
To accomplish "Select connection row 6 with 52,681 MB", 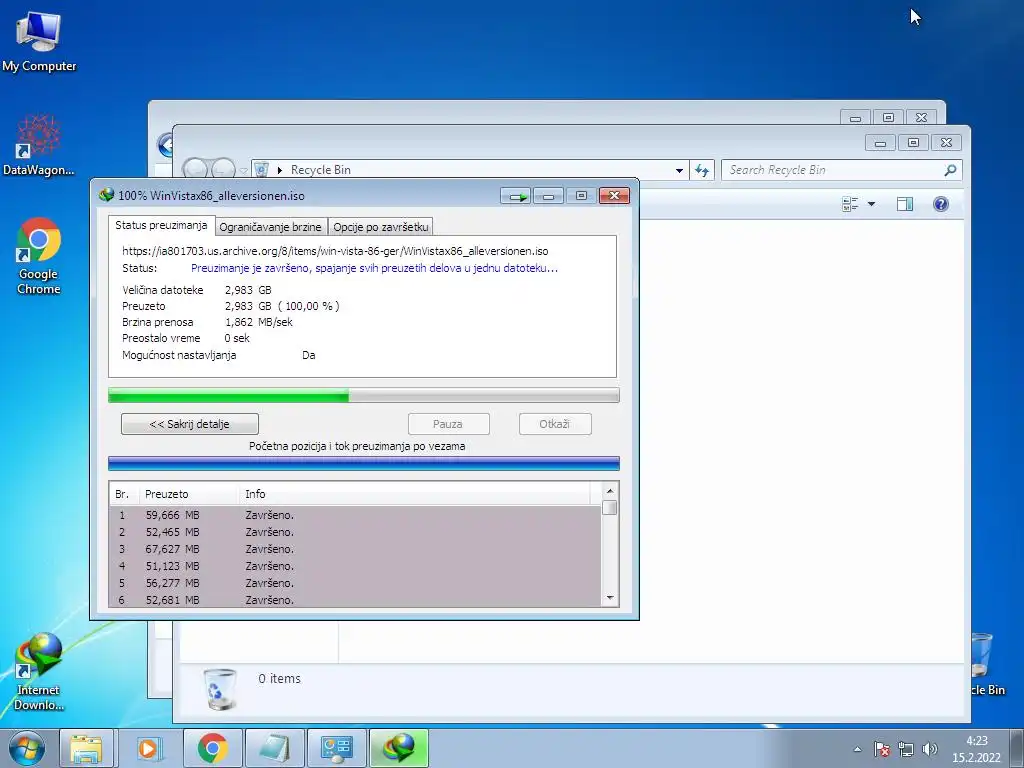I will (x=355, y=600).
